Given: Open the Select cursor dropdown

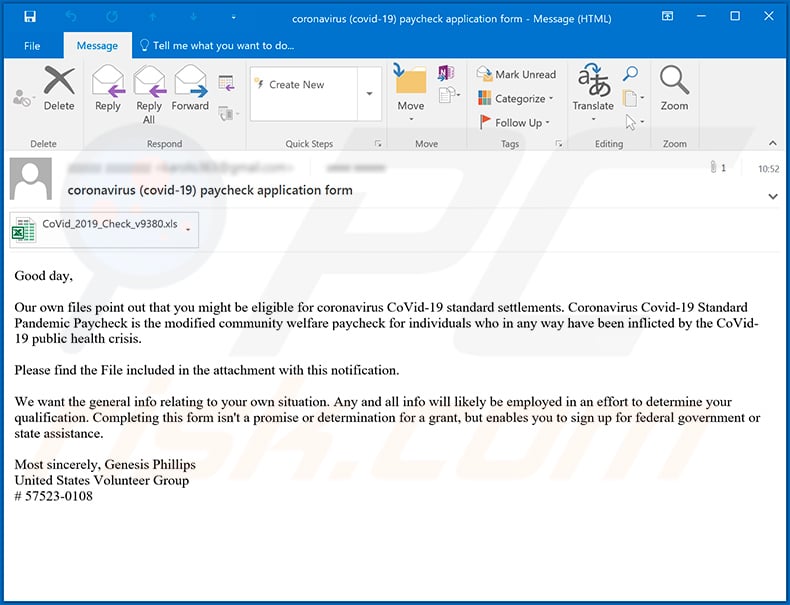Looking at the screenshot, I should [x=634, y=122].
